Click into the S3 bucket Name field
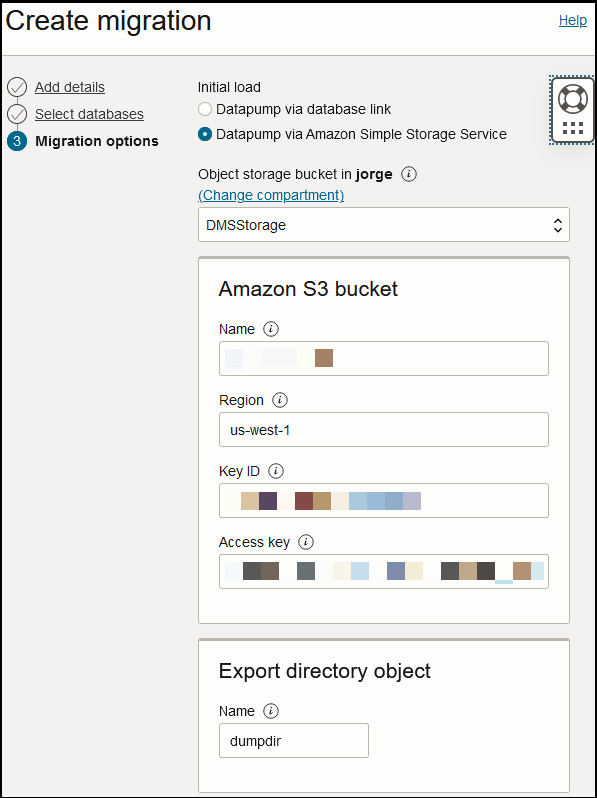This screenshot has width=597, height=798. click(x=384, y=358)
